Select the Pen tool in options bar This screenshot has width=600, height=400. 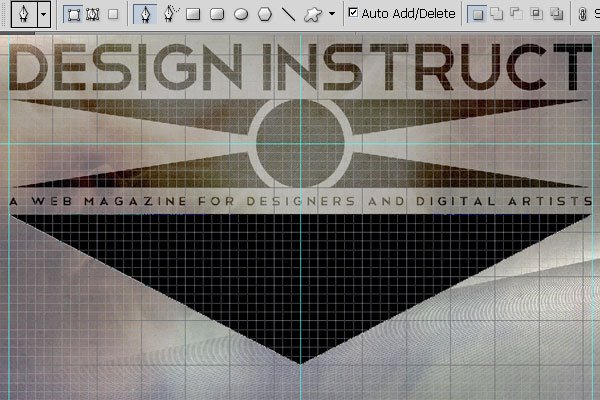click(x=145, y=15)
